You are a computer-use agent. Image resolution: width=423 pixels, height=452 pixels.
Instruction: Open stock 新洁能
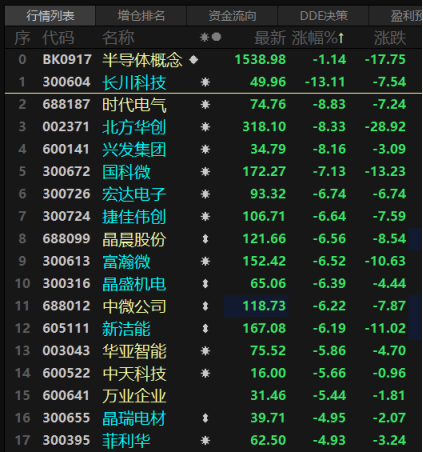(126, 329)
